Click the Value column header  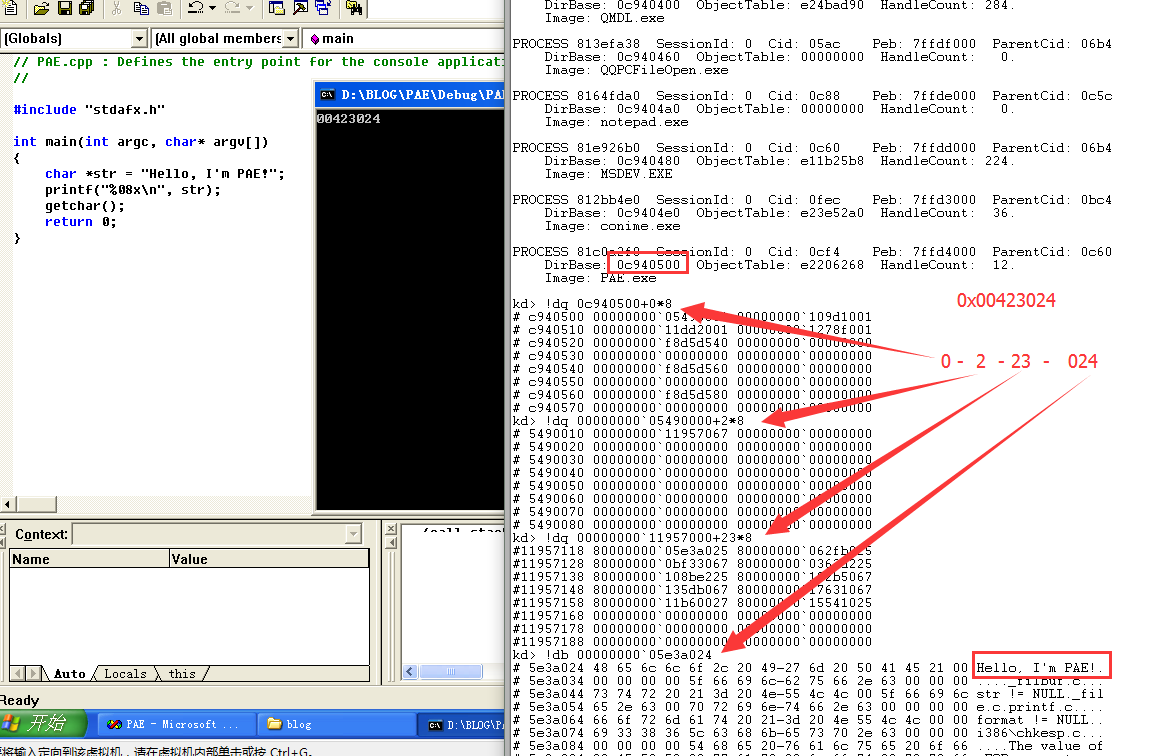tap(269, 559)
